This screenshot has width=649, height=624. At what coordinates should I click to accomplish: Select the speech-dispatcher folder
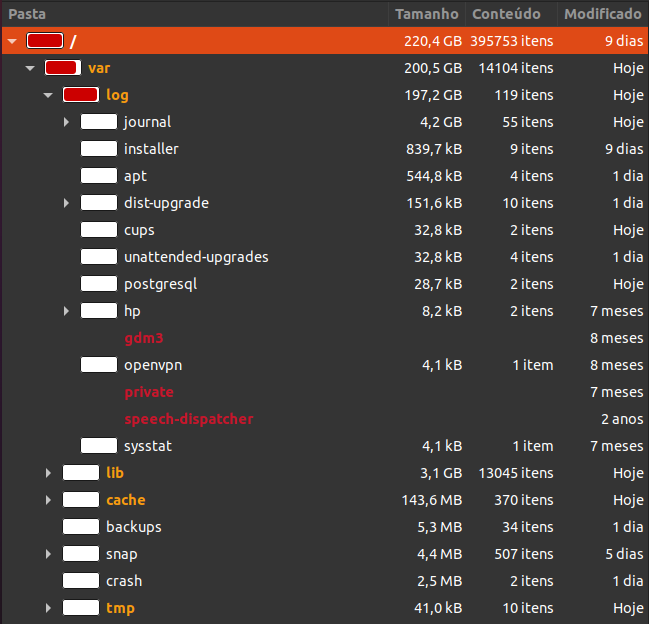(x=189, y=419)
